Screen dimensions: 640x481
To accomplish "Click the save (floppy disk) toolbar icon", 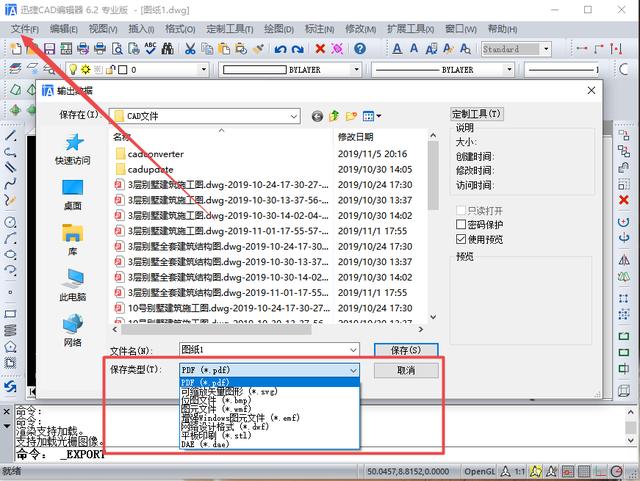I will (x=49, y=49).
